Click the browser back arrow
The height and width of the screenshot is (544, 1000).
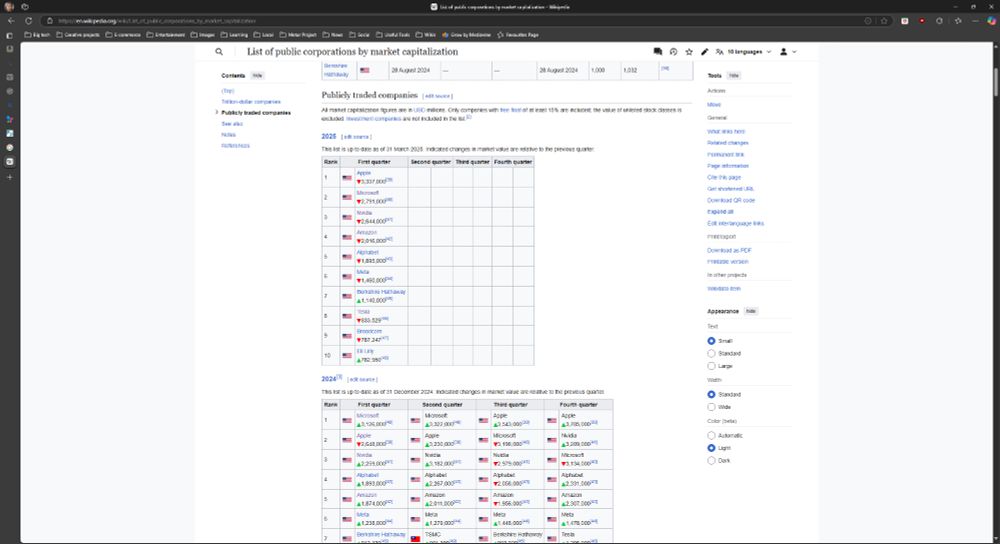coord(11,20)
